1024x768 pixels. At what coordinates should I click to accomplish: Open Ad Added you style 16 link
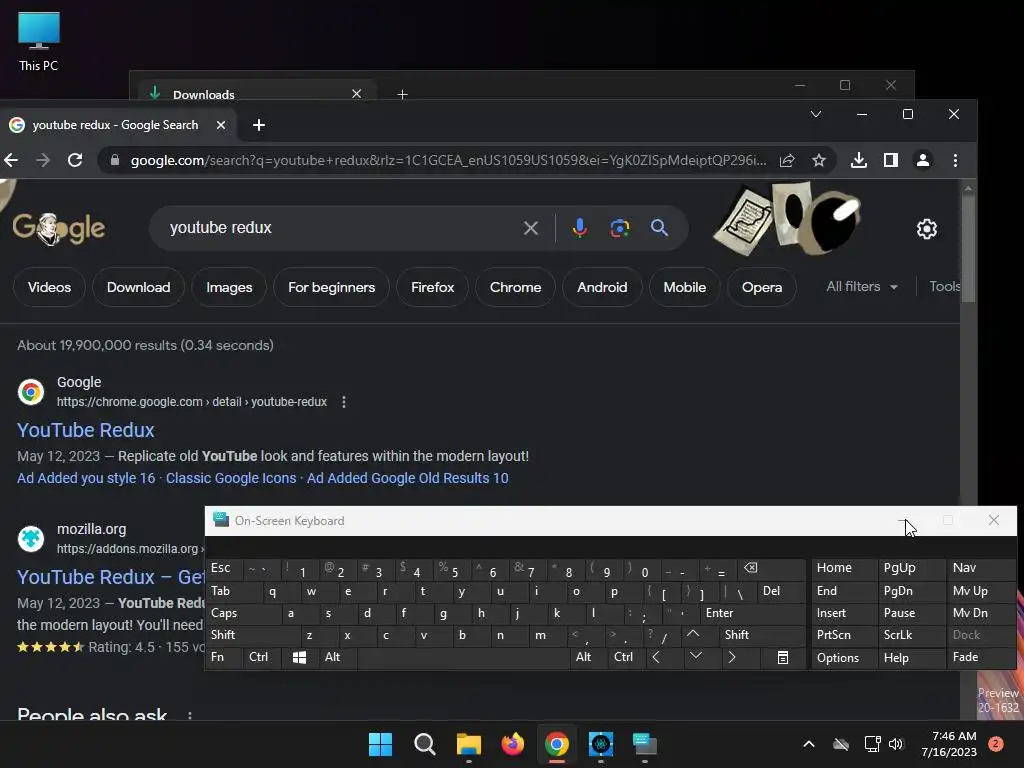[x=86, y=478]
